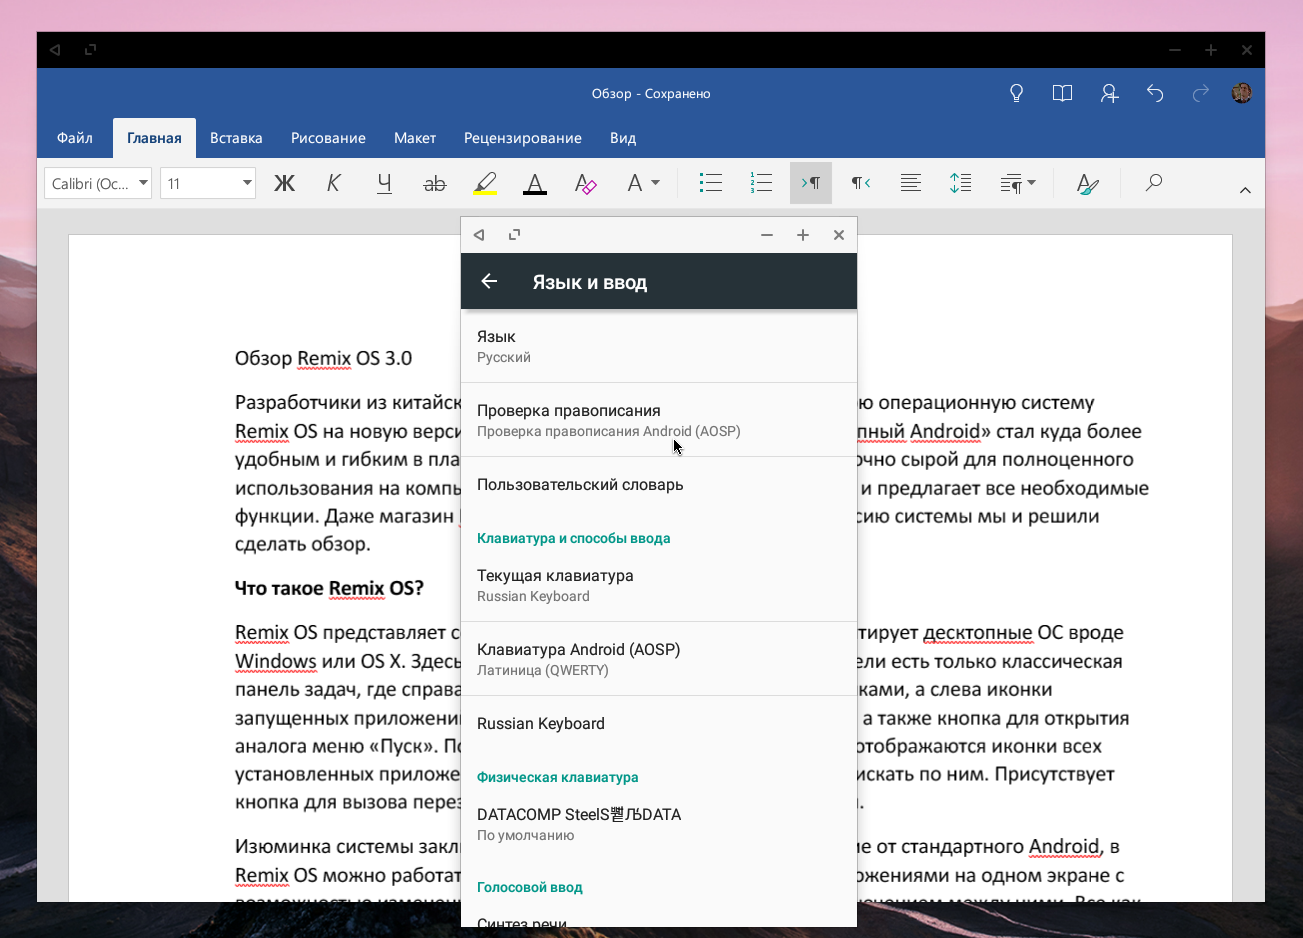Open Текущая клавиатура setting
This screenshot has width=1303, height=938.
(659, 585)
